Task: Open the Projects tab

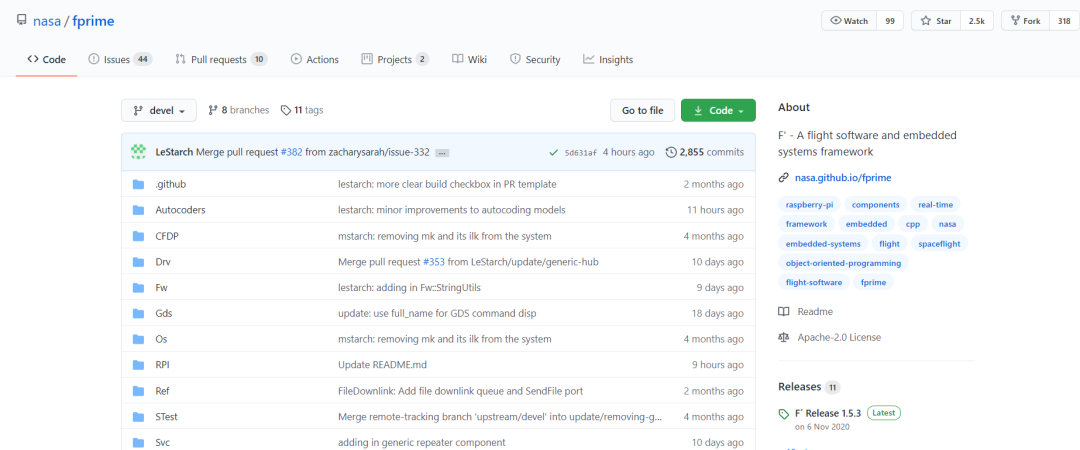Action: click(x=395, y=59)
